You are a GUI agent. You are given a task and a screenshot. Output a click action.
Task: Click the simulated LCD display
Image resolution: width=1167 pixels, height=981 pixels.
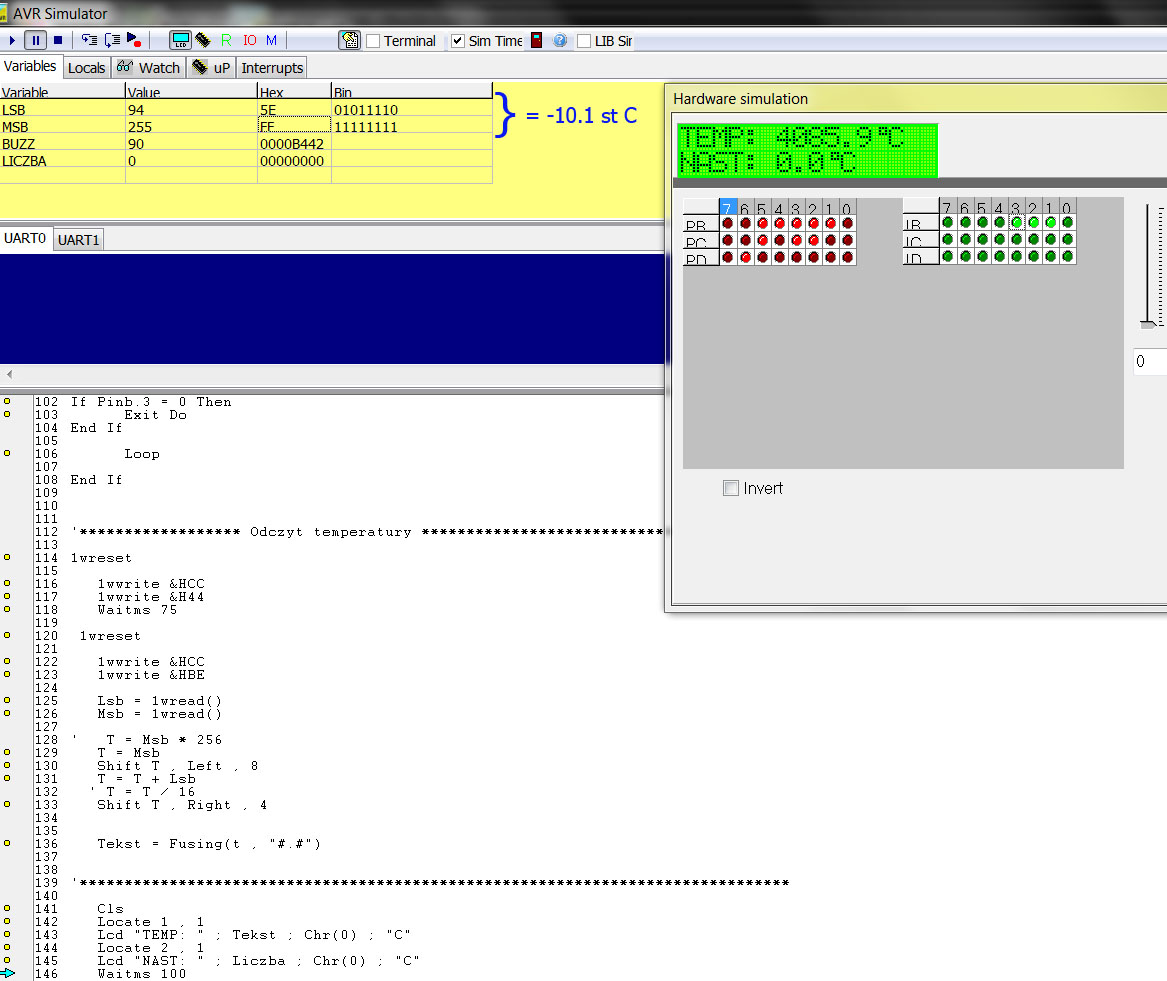pyautogui.click(x=807, y=150)
